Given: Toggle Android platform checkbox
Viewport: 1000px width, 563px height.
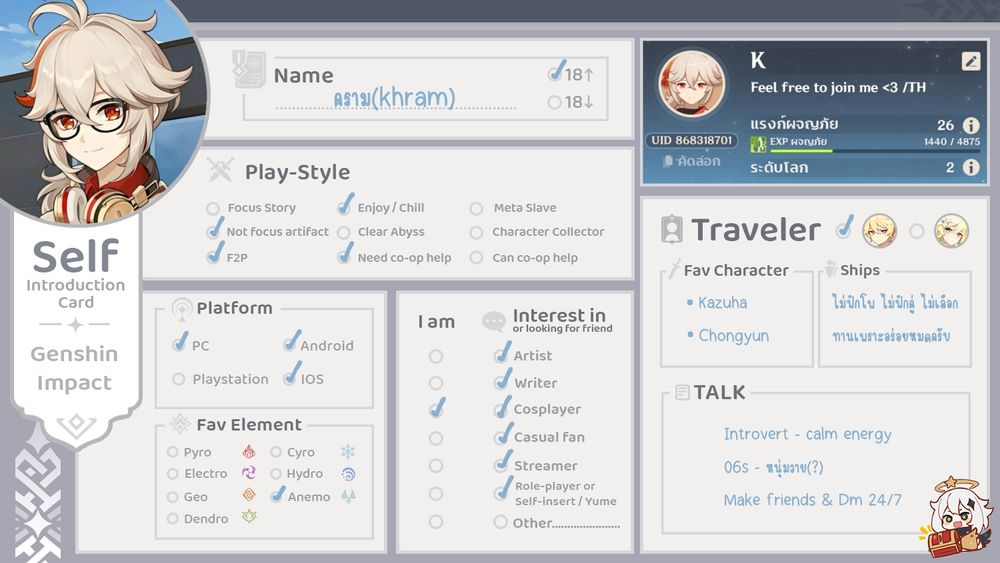Looking at the screenshot, I should (291, 342).
